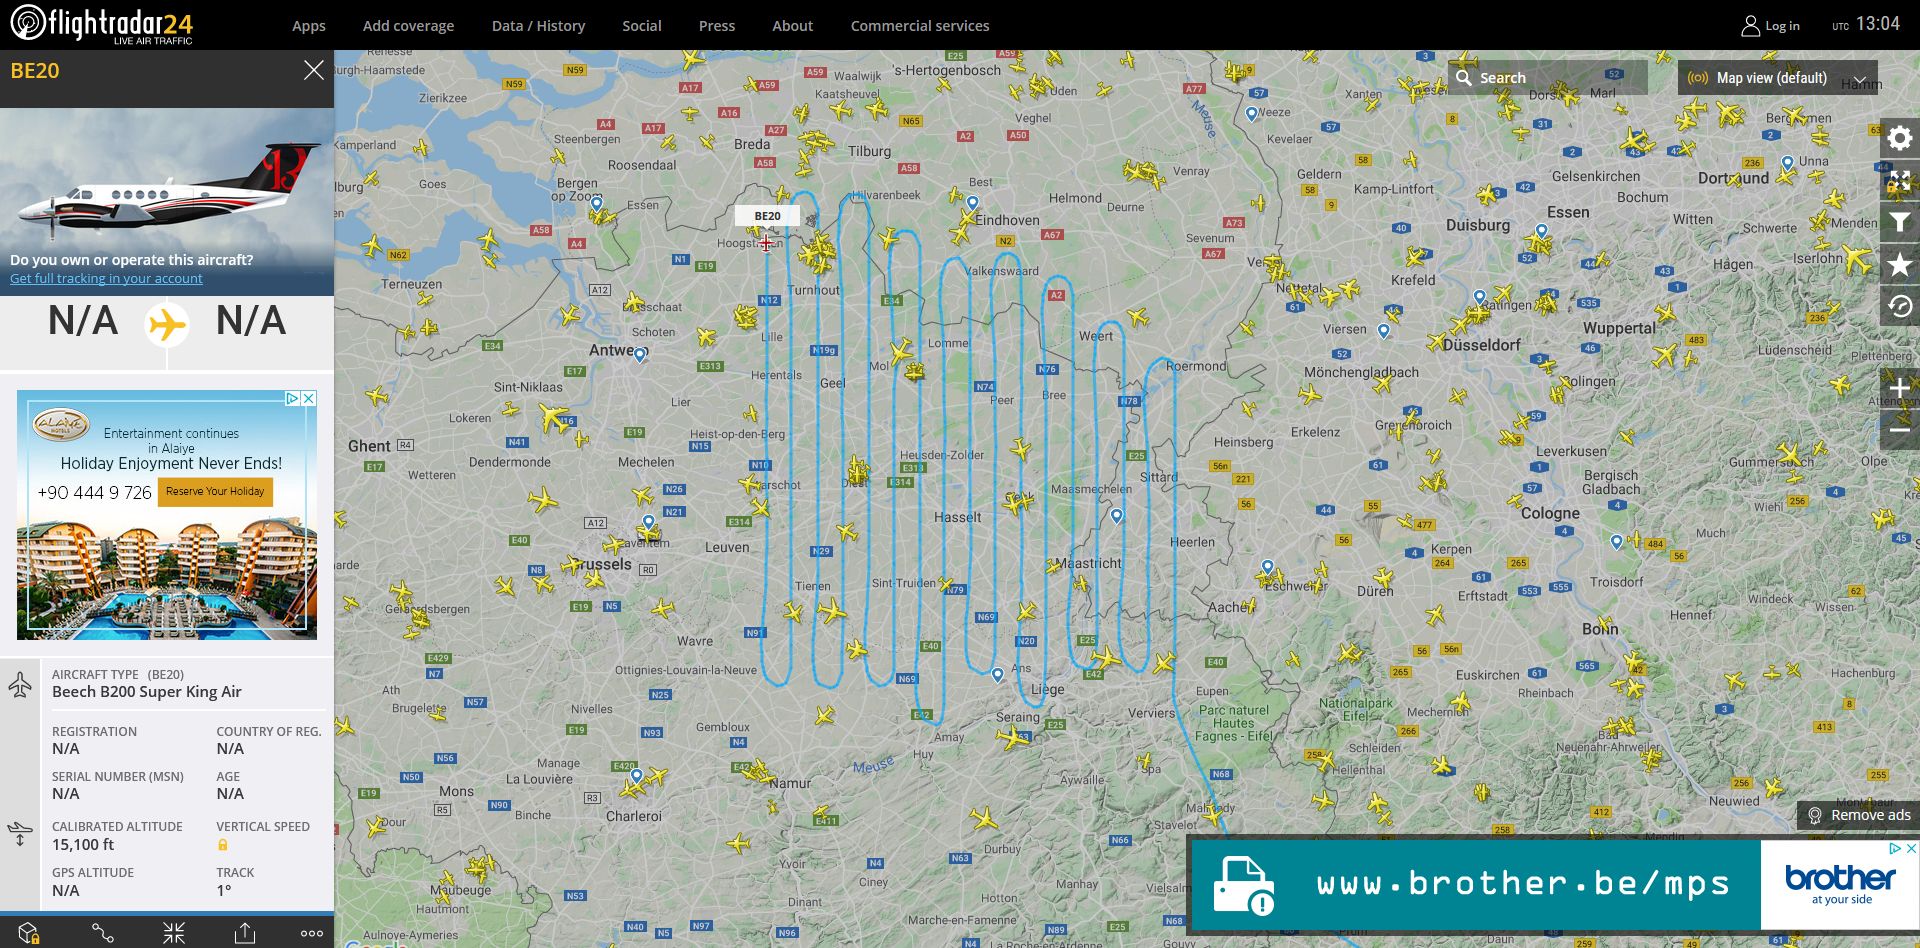Click the locked vertical speed padlock

click(x=223, y=845)
